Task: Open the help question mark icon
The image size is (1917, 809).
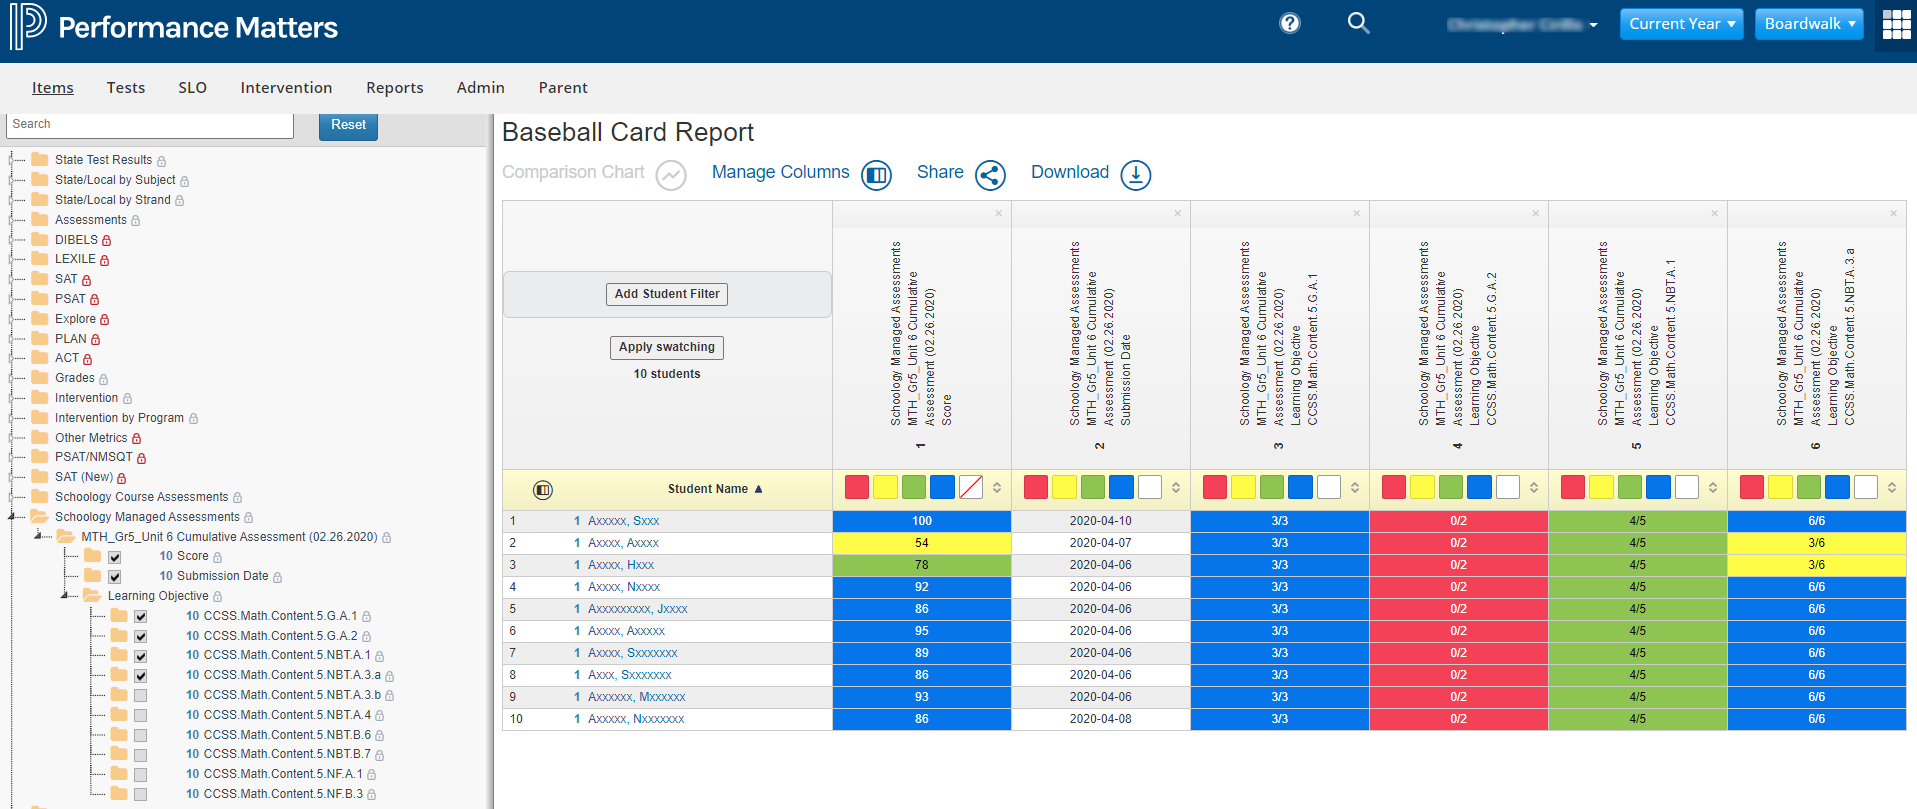Action: [1290, 23]
